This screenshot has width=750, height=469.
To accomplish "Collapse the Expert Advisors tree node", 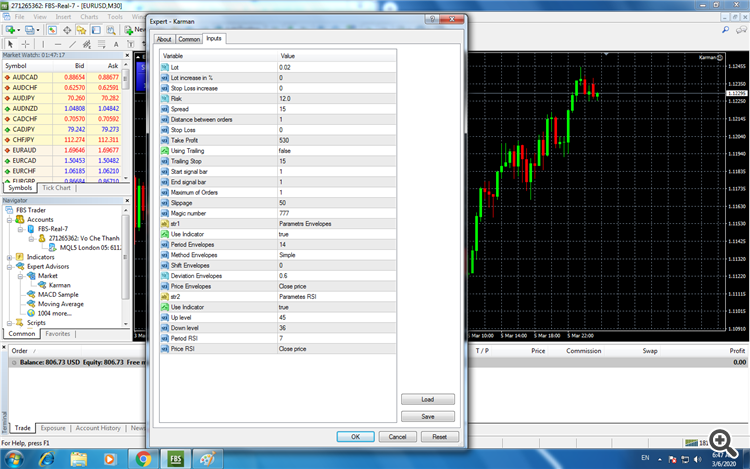I will click(9, 266).
